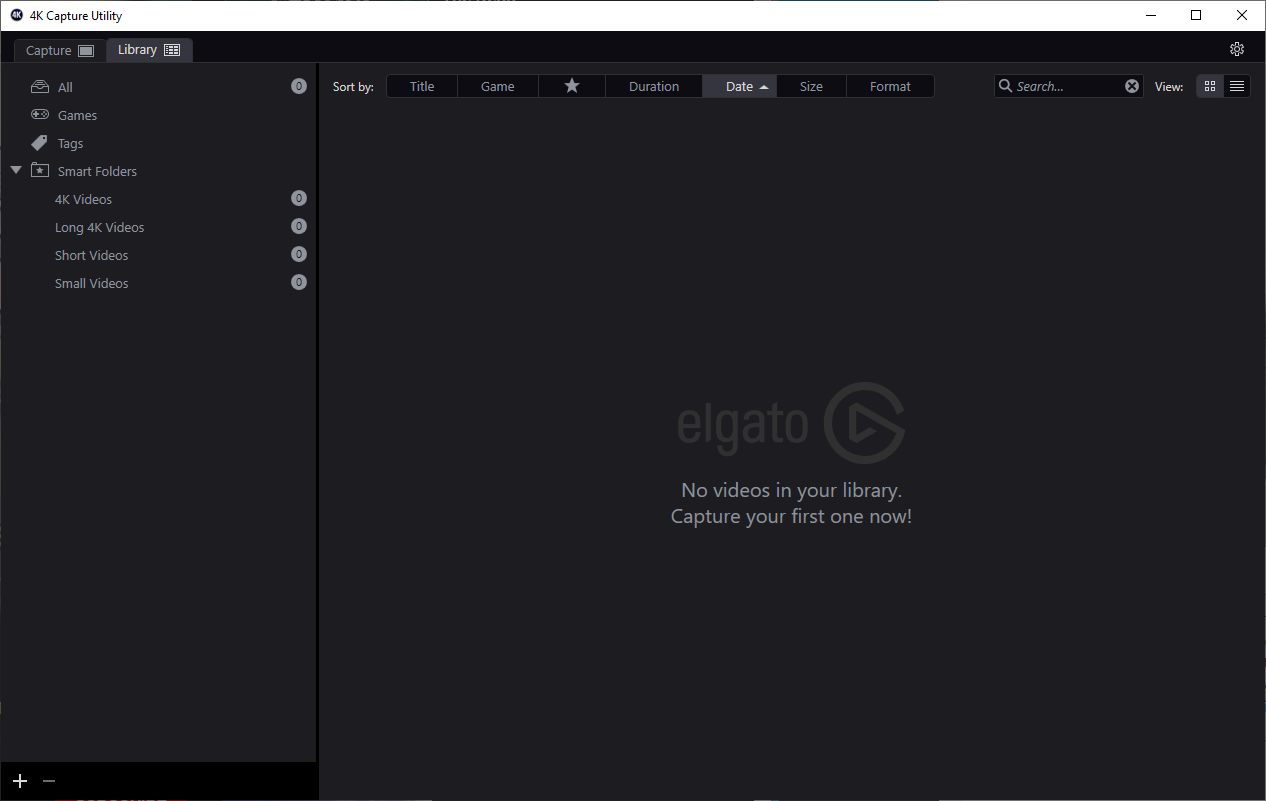Toggle Date sort order
1266x801 pixels.
[739, 86]
